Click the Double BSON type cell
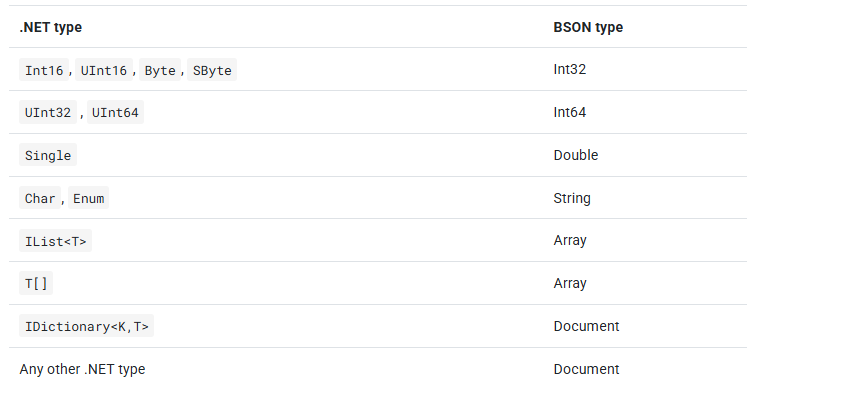Screen dimensions: 862x396 [576, 155]
